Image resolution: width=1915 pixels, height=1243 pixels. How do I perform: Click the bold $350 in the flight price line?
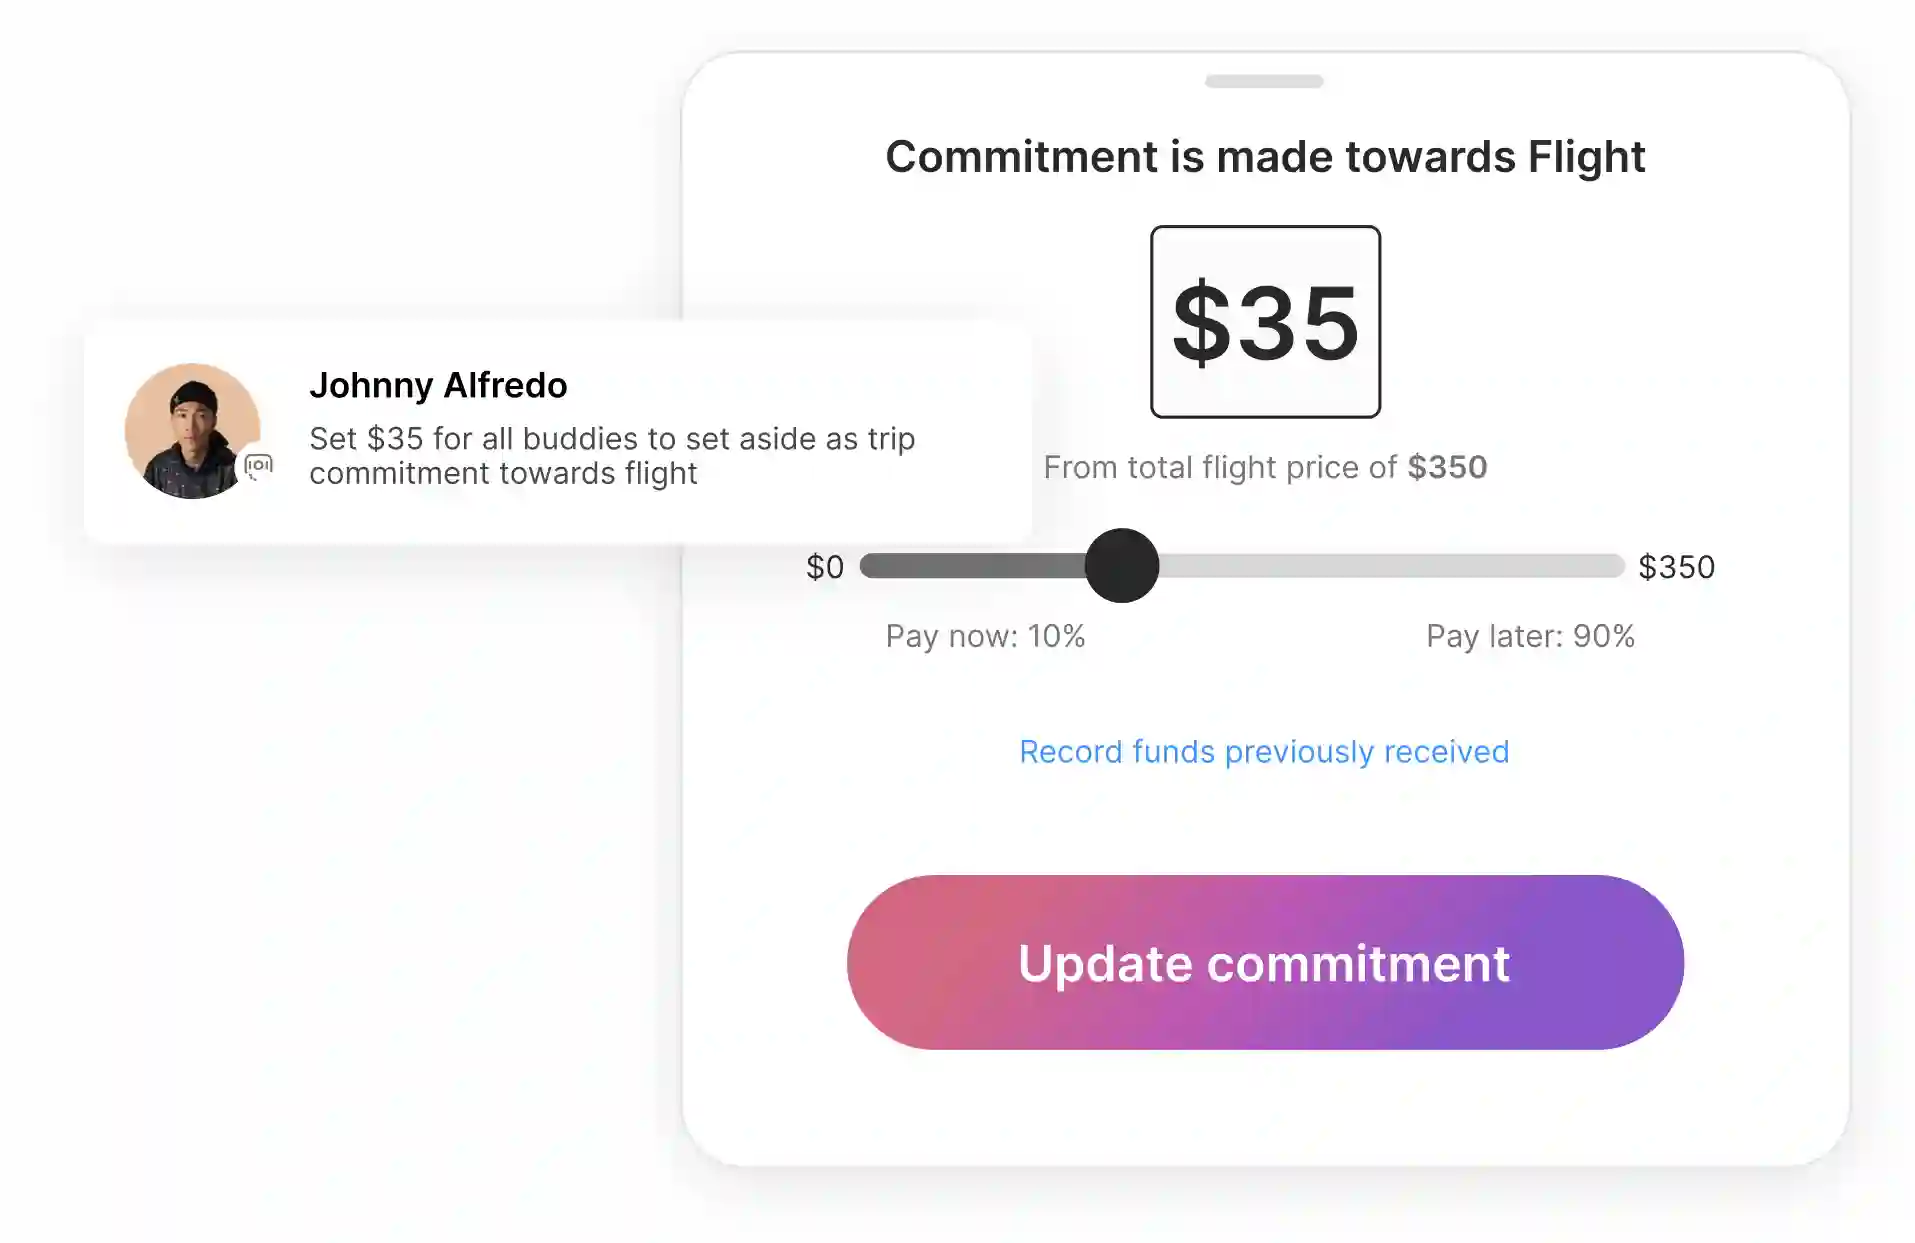click(1447, 467)
